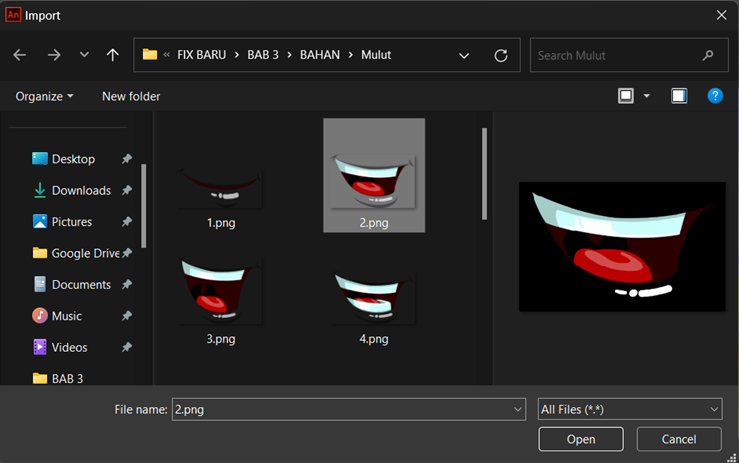Click the change view layout icon
The image size is (739, 463).
(x=625, y=96)
